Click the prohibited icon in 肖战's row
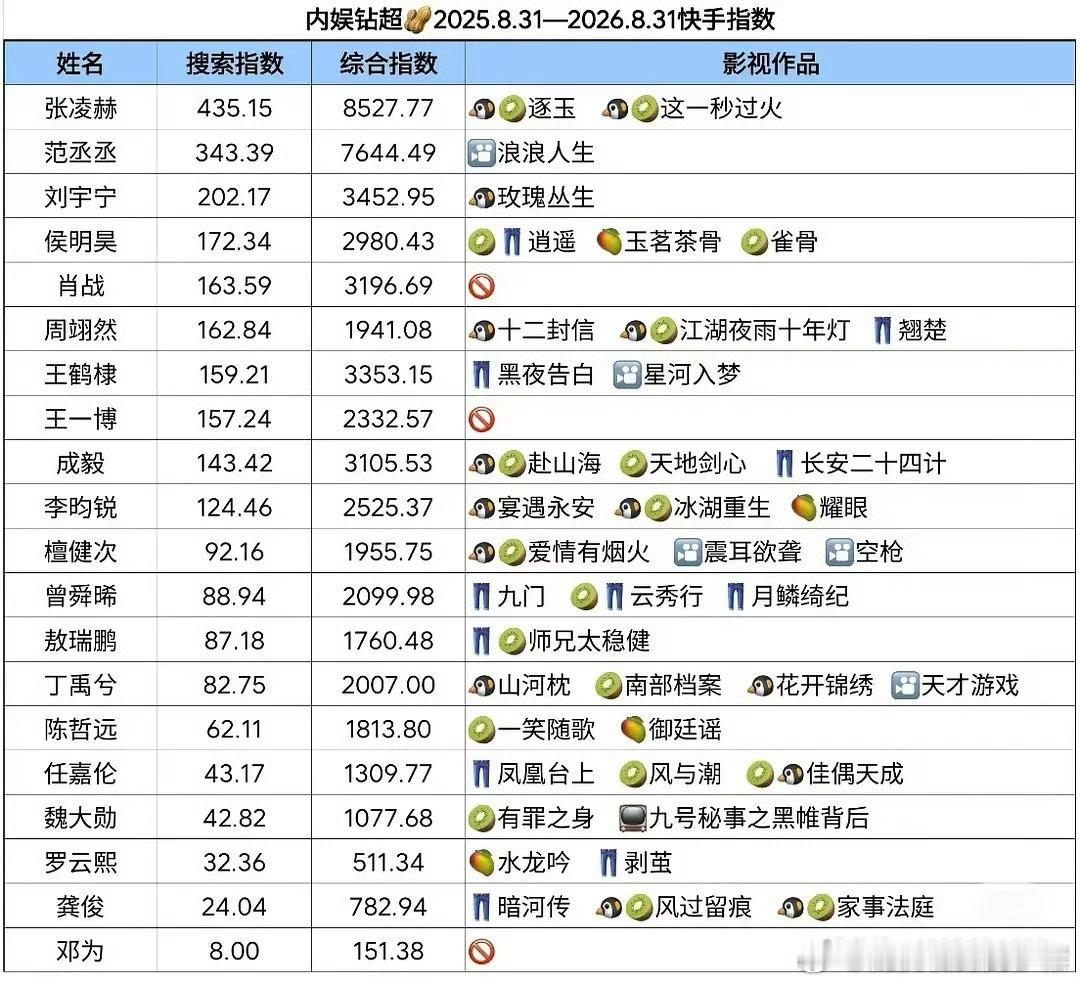 tap(481, 286)
